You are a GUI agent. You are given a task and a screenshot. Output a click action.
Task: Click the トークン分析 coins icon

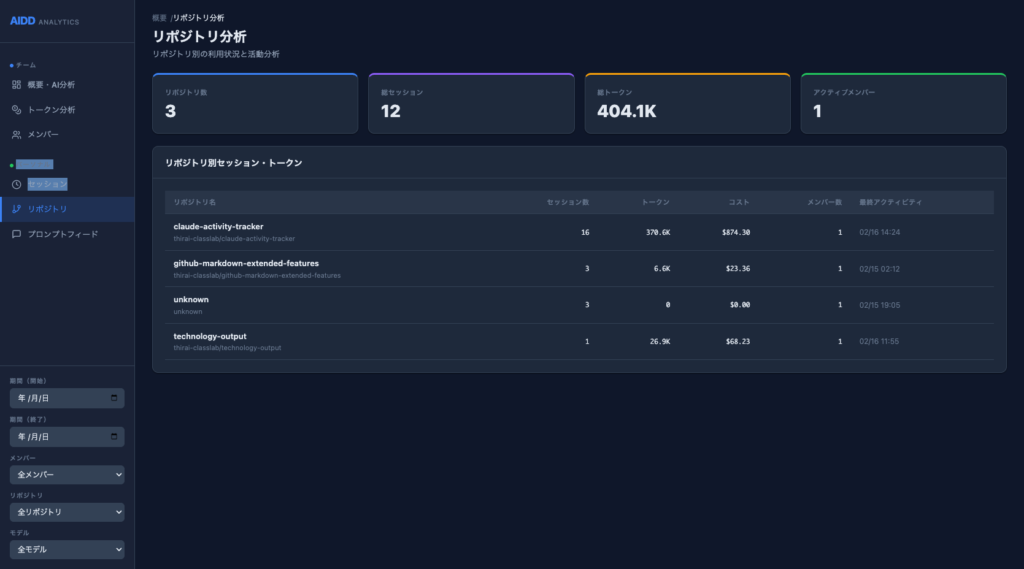(16, 110)
